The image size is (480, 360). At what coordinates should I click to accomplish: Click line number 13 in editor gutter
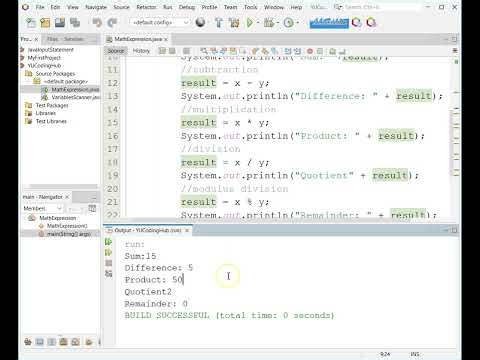click(x=113, y=96)
